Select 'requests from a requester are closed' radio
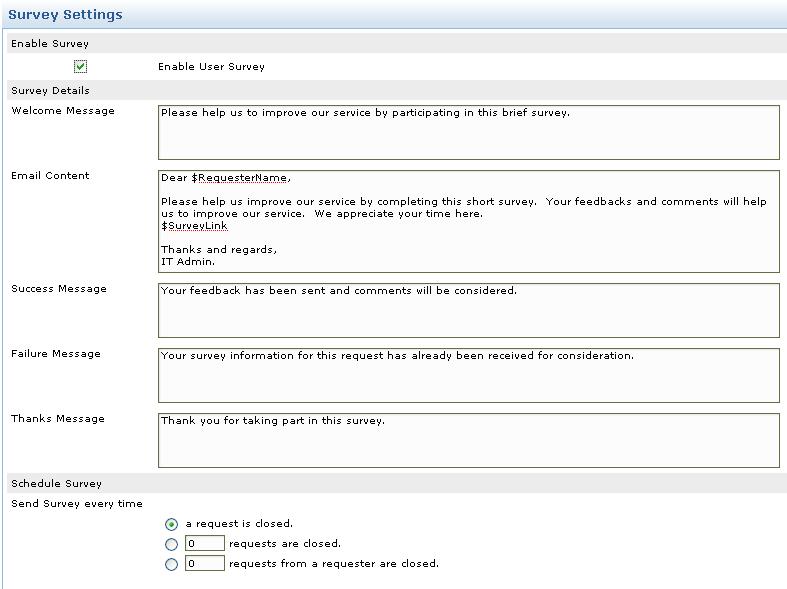Image resolution: width=787 pixels, height=589 pixels. (172, 564)
